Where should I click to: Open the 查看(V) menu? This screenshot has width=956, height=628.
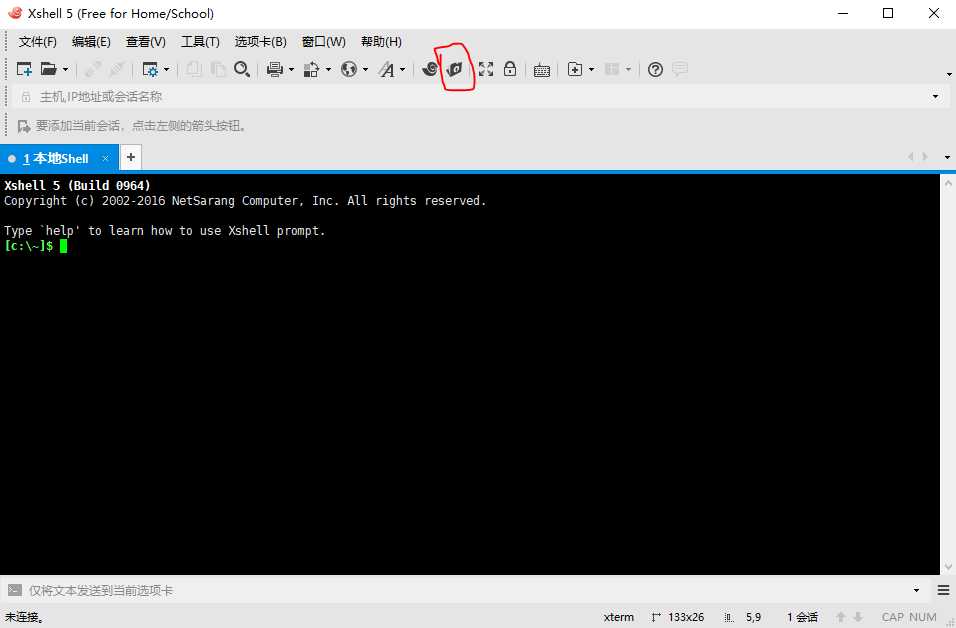tap(146, 41)
